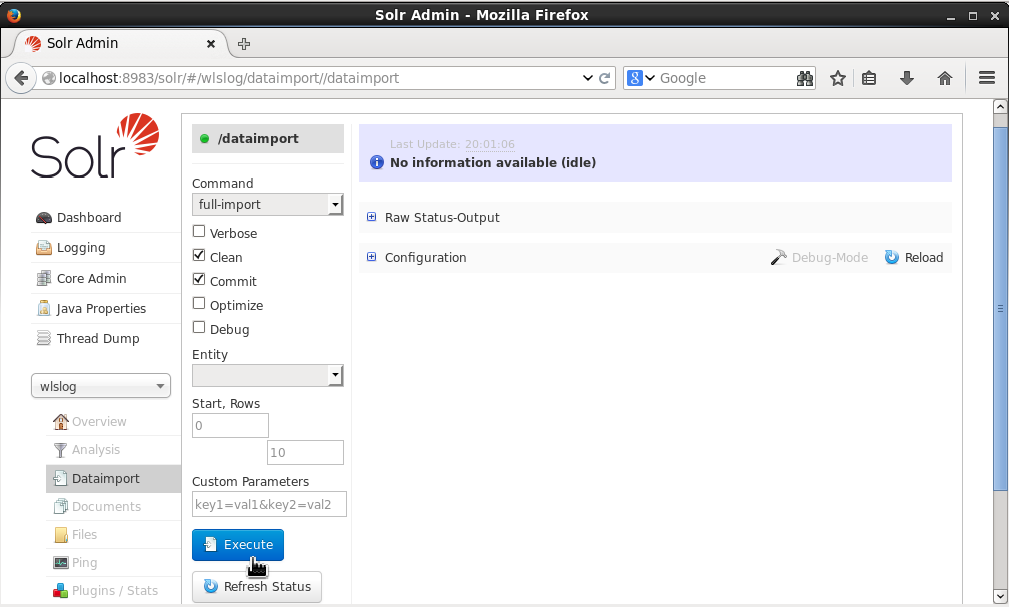Click the Firefox back arrow
Viewport: 1009px width, 607px height.
click(x=21, y=79)
